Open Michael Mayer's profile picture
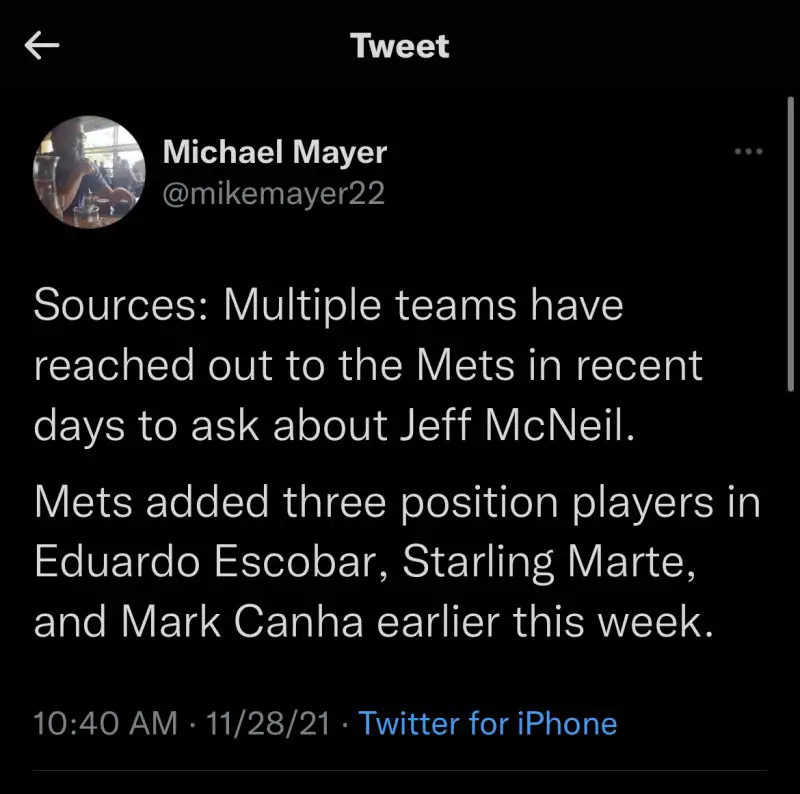Image resolution: width=800 pixels, height=794 pixels. pos(89,172)
